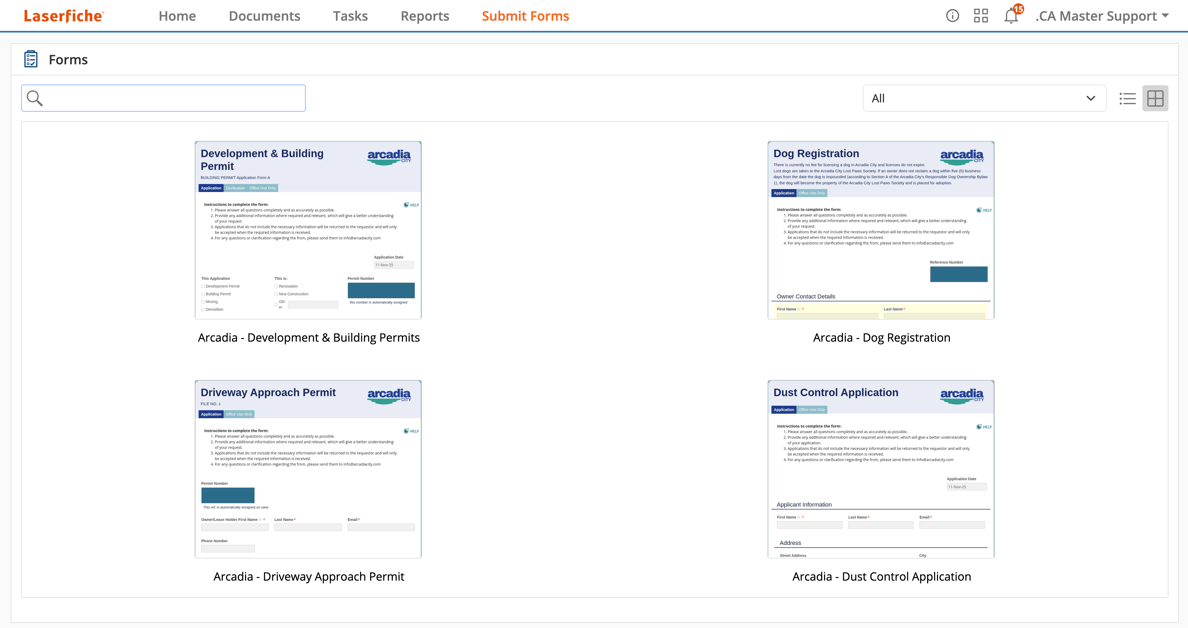The width and height of the screenshot is (1188, 628).
Task: Click the Forms clipboard icon
Action: tap(31, 59)
